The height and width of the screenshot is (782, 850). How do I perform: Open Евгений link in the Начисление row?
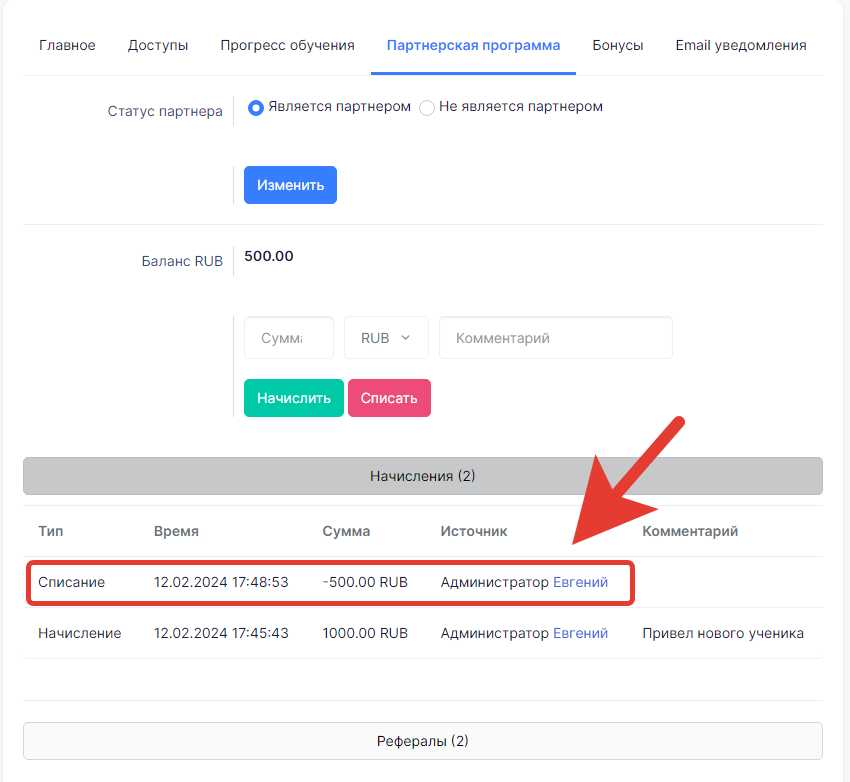coord(580,633)
